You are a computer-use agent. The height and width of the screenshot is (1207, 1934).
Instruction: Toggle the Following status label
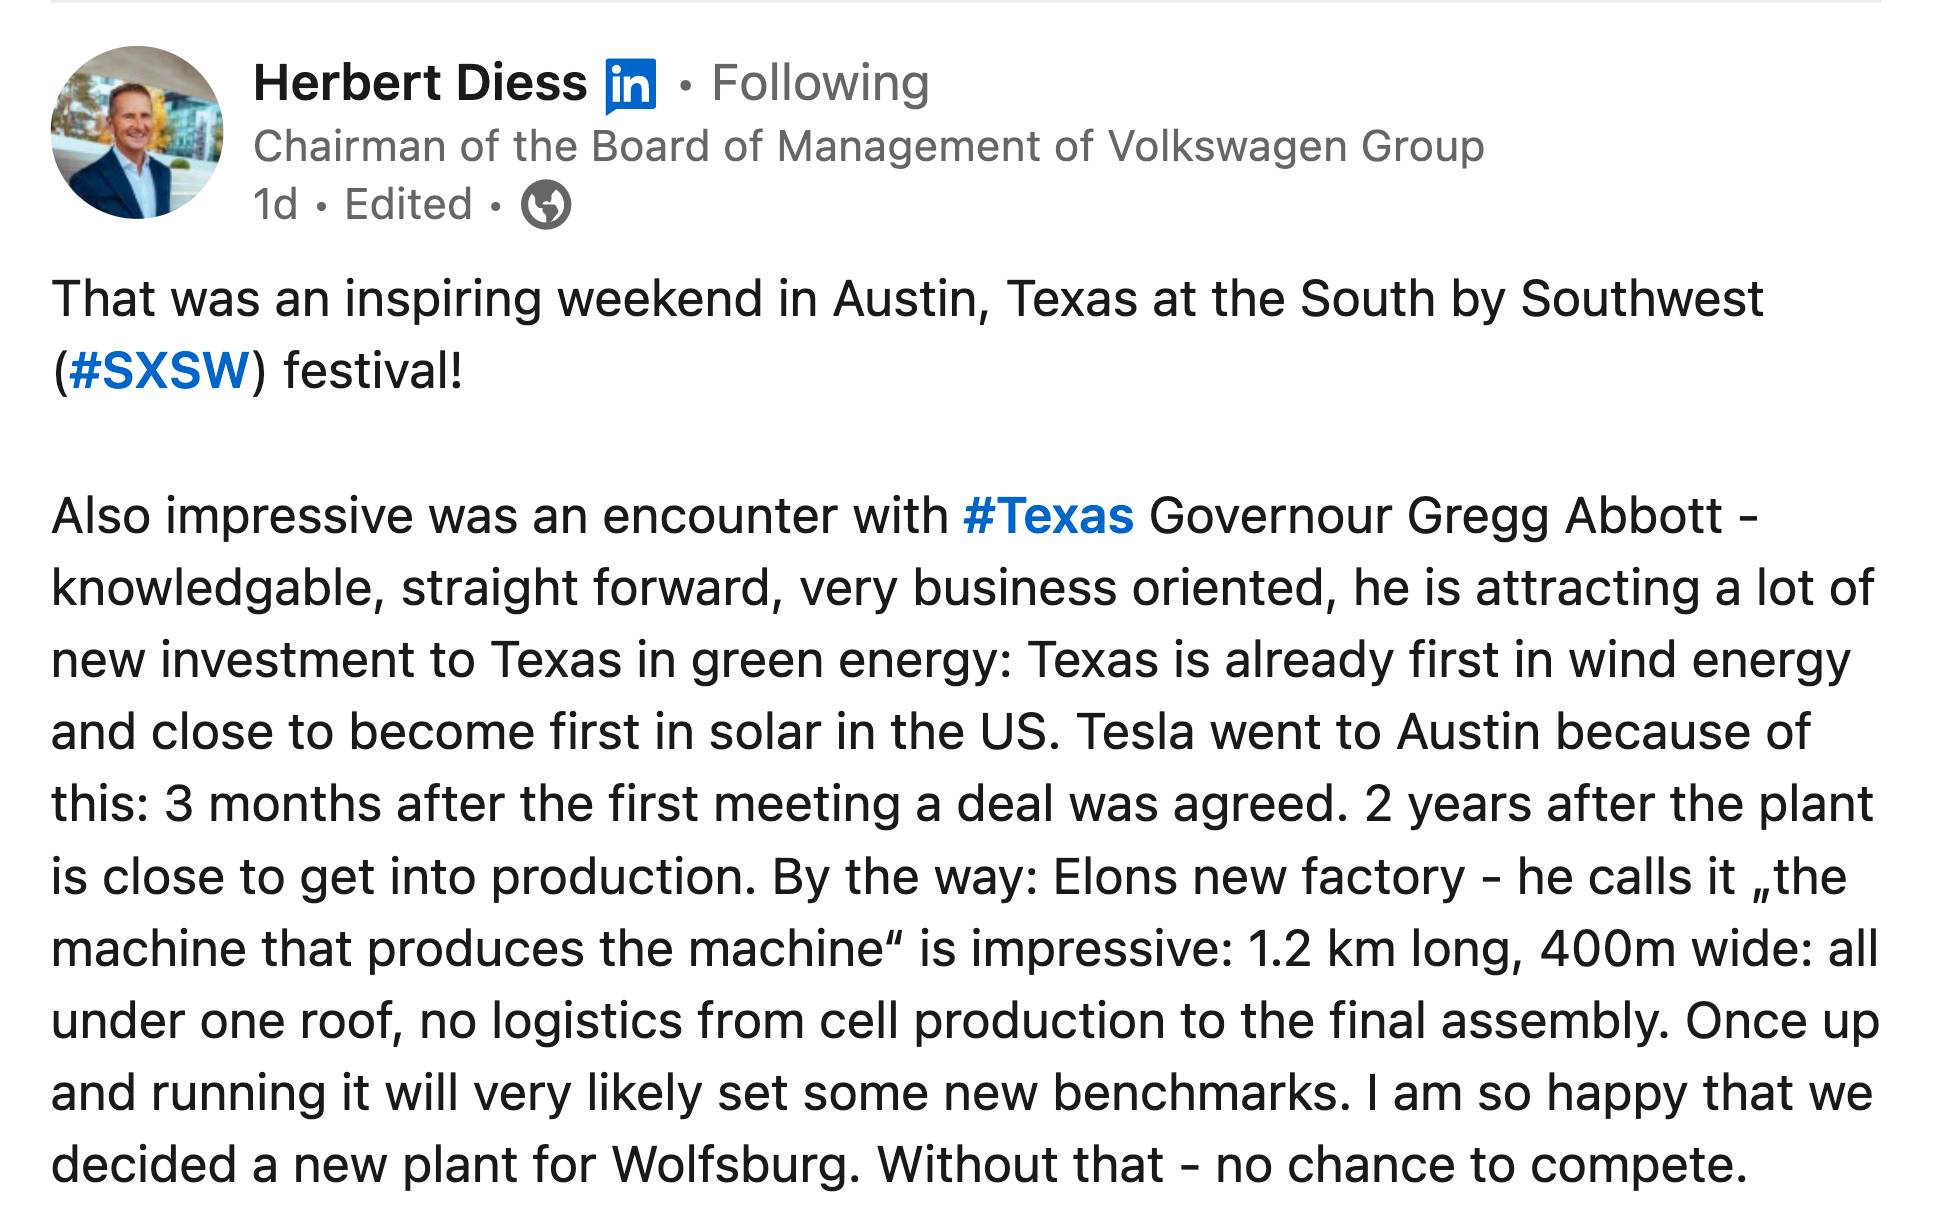click(820, 82)
